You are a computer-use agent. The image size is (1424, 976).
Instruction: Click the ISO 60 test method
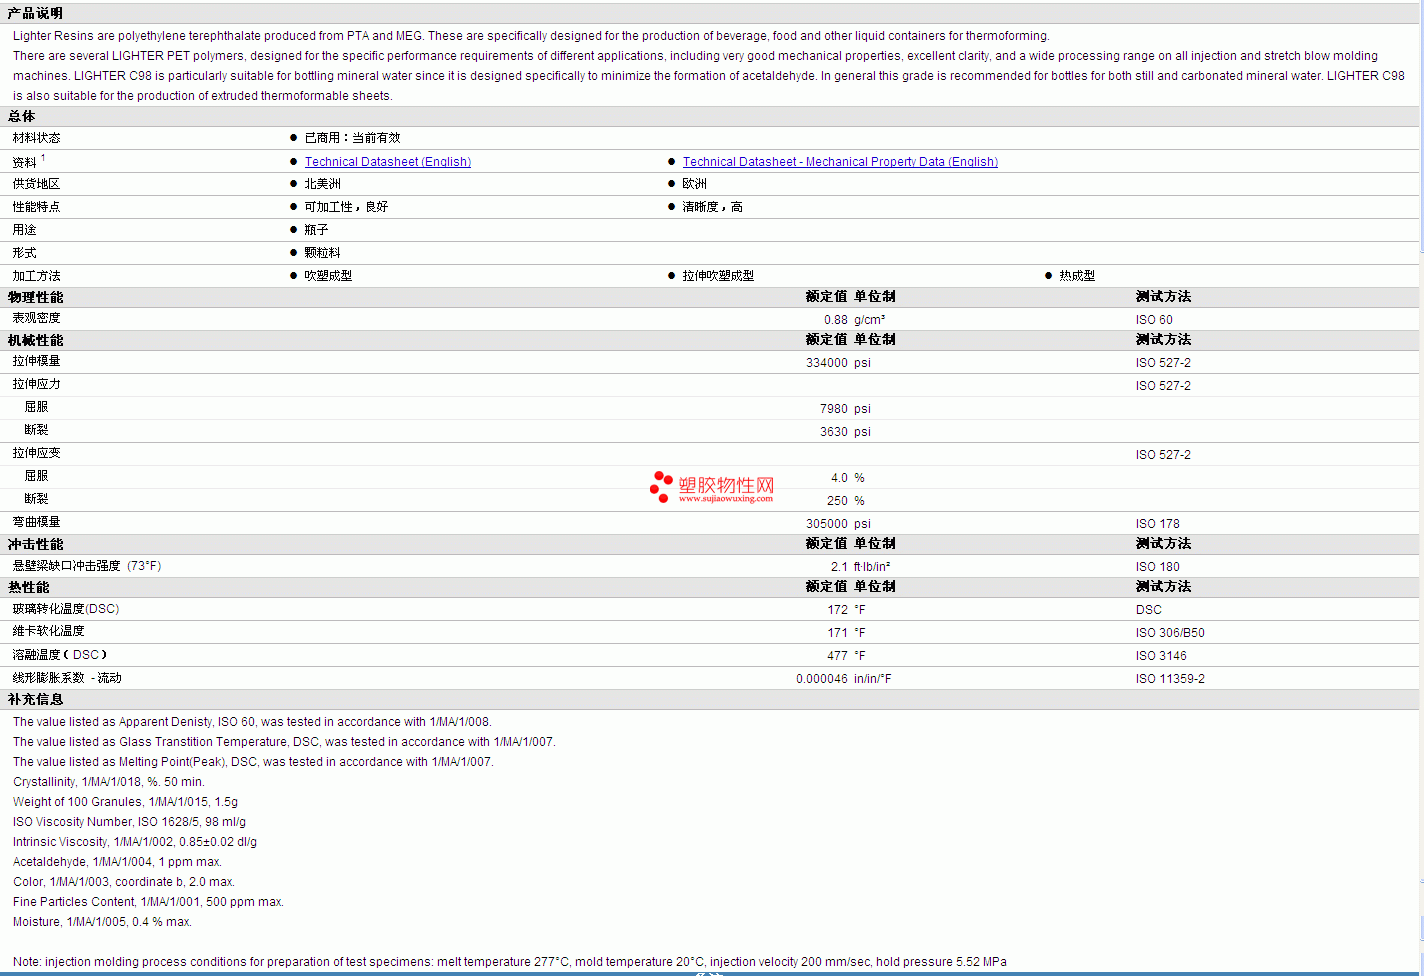(1154, 320)
